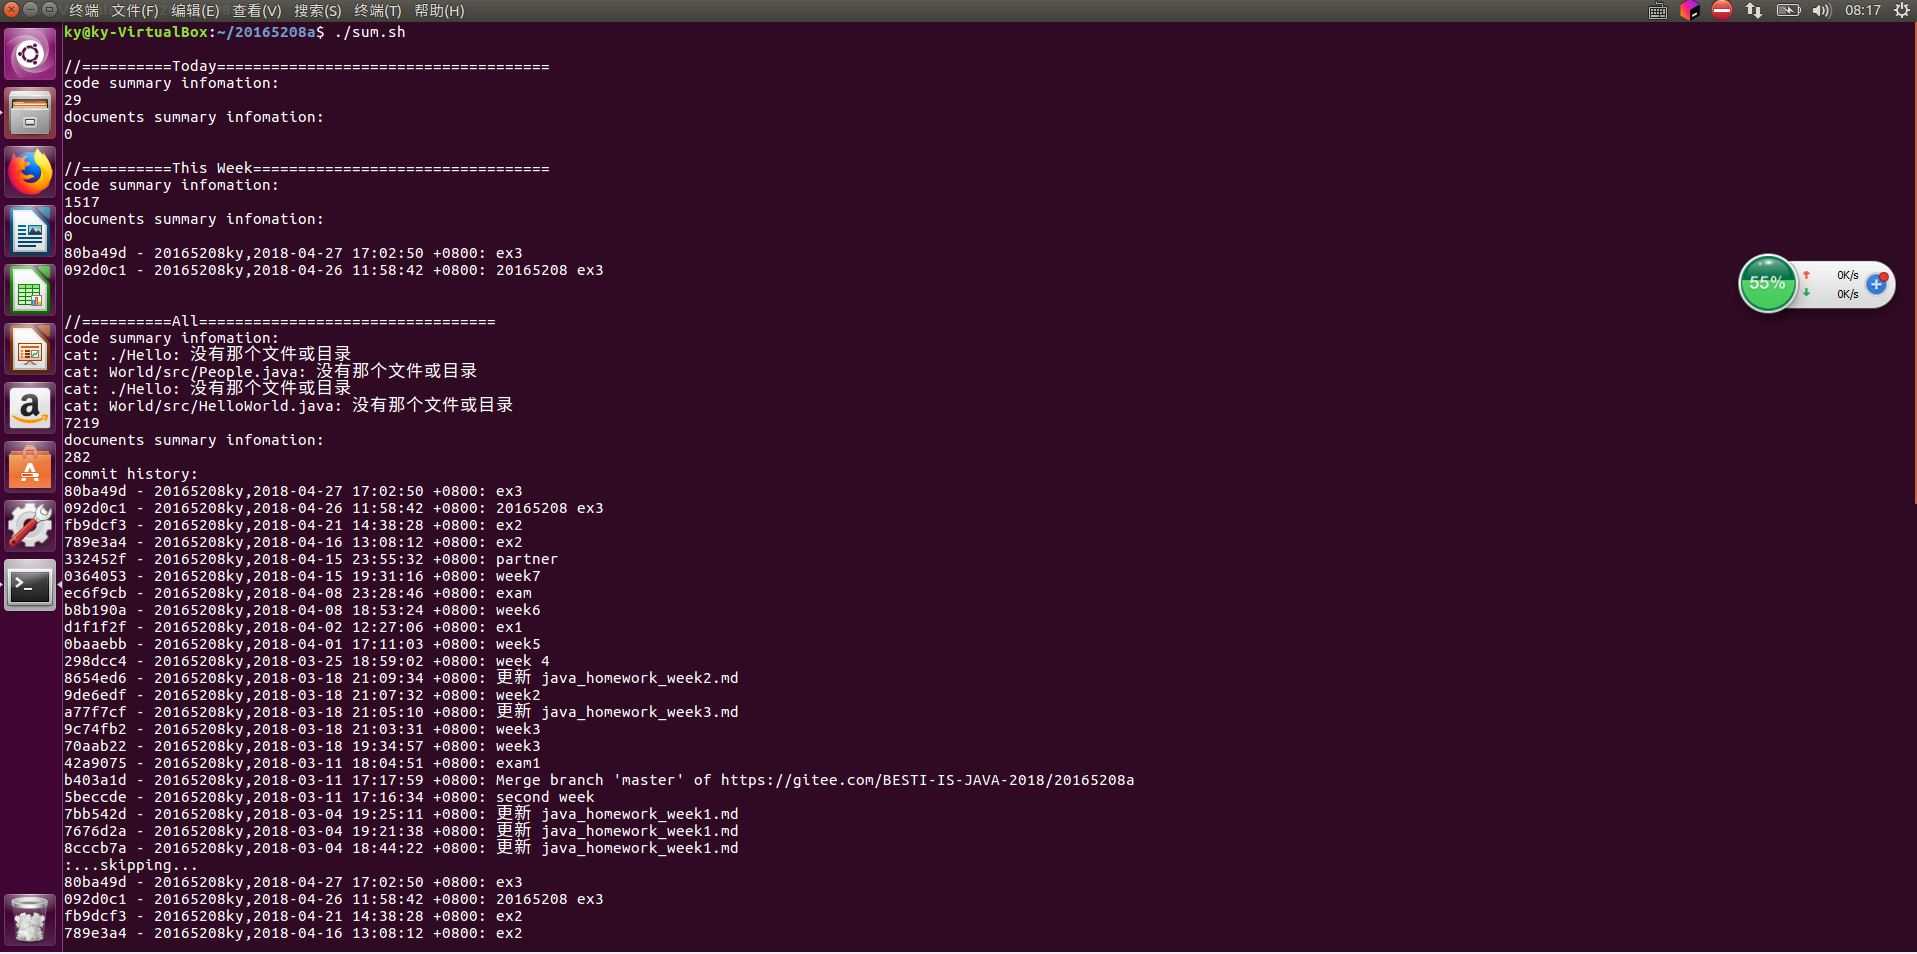The width and height of the screenshot is (1917, 954).
Task: Select the Terminal icon in the launcher
Action: pos(30,585)
